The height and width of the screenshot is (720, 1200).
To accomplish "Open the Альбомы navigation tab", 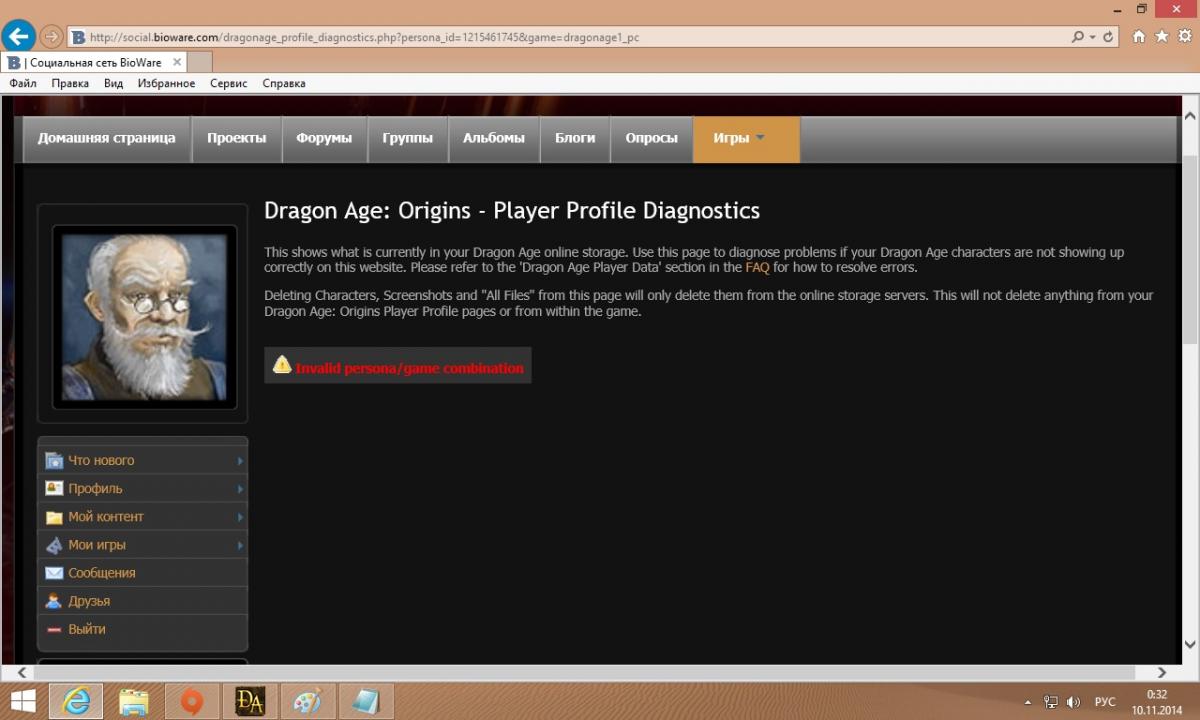I will point(494,139).
